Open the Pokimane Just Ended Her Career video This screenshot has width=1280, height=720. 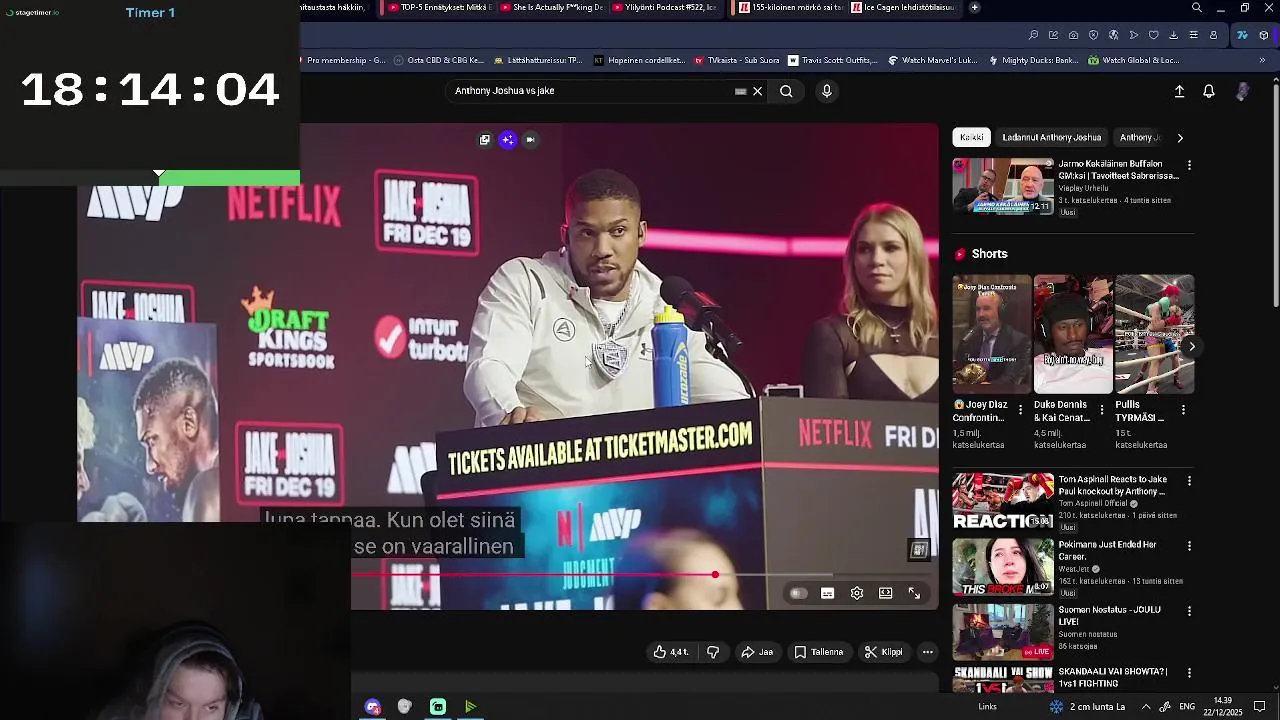[x=1003, y=566]
